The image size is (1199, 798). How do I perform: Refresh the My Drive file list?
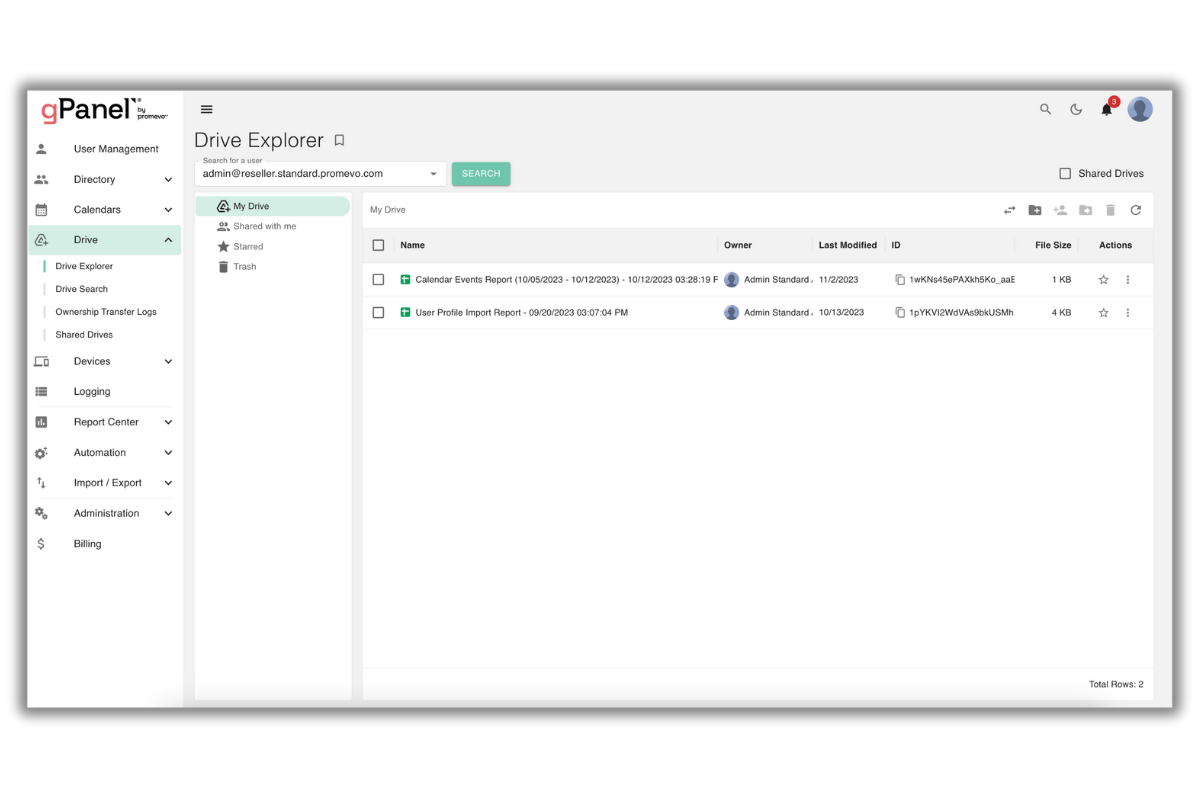point(1136,210)
